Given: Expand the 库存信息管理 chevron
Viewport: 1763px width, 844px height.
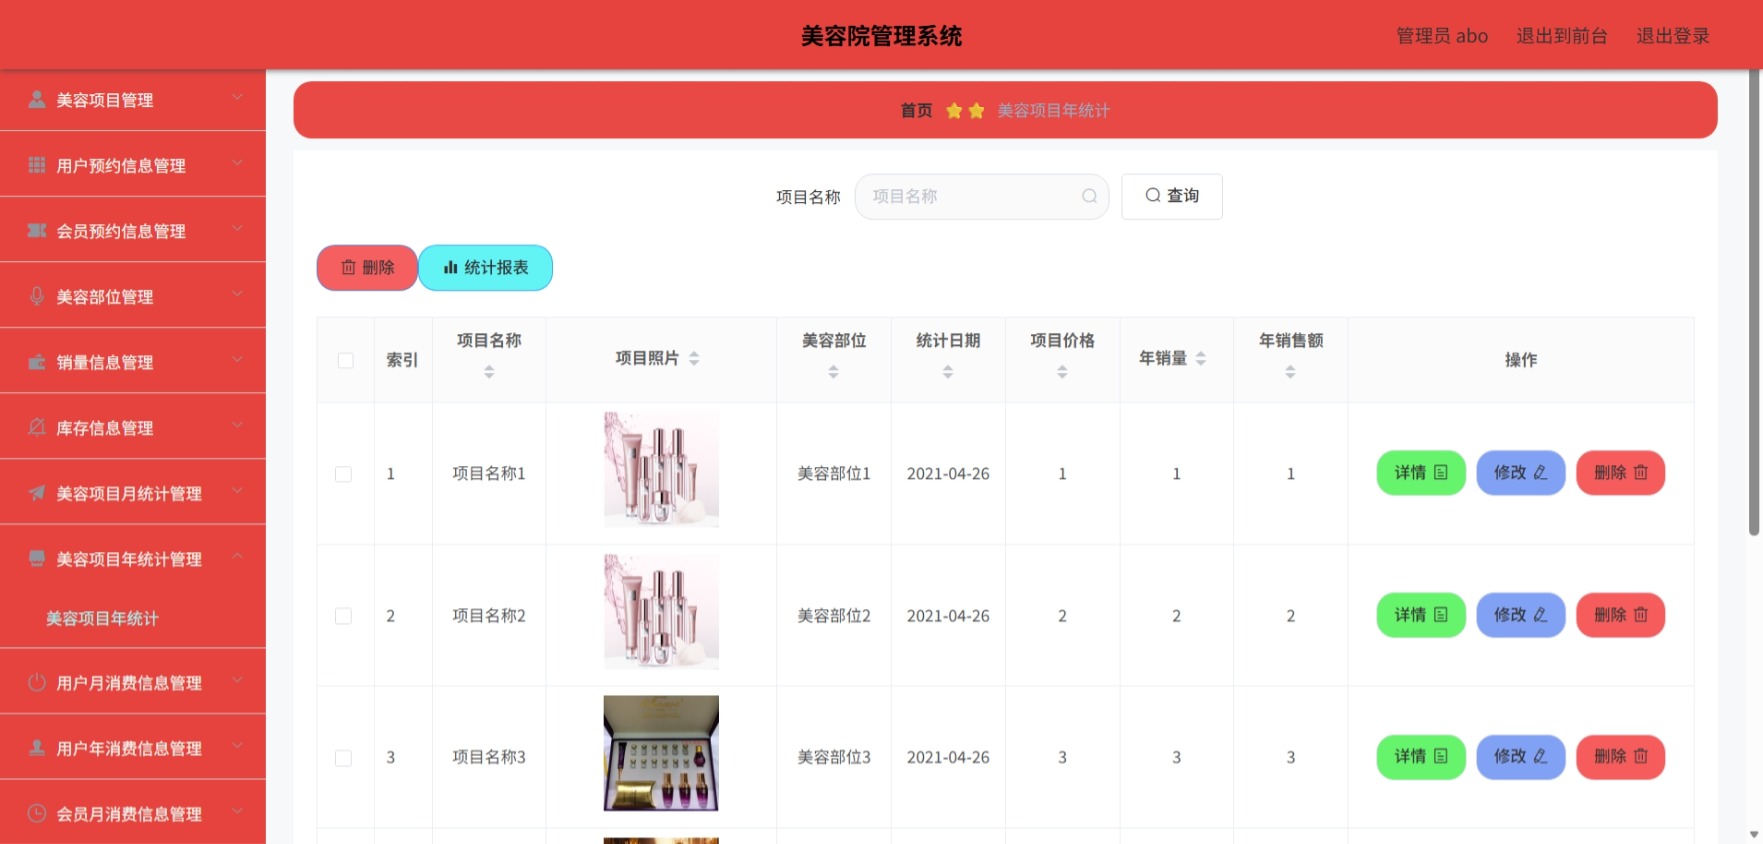Looking at the screenshot, I should [237, 425].
